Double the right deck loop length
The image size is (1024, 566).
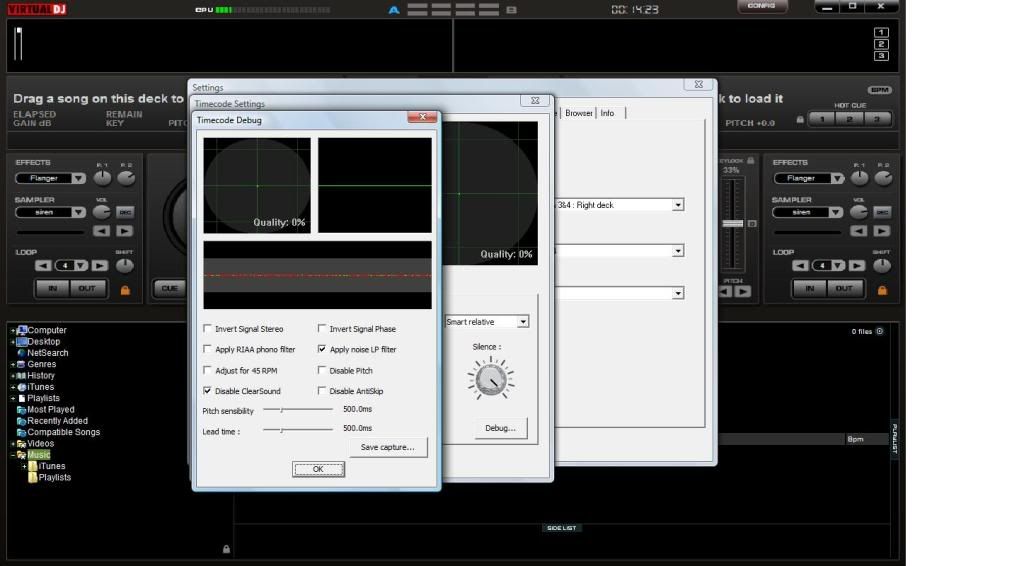pyautogui.click(x=857, y=266)
